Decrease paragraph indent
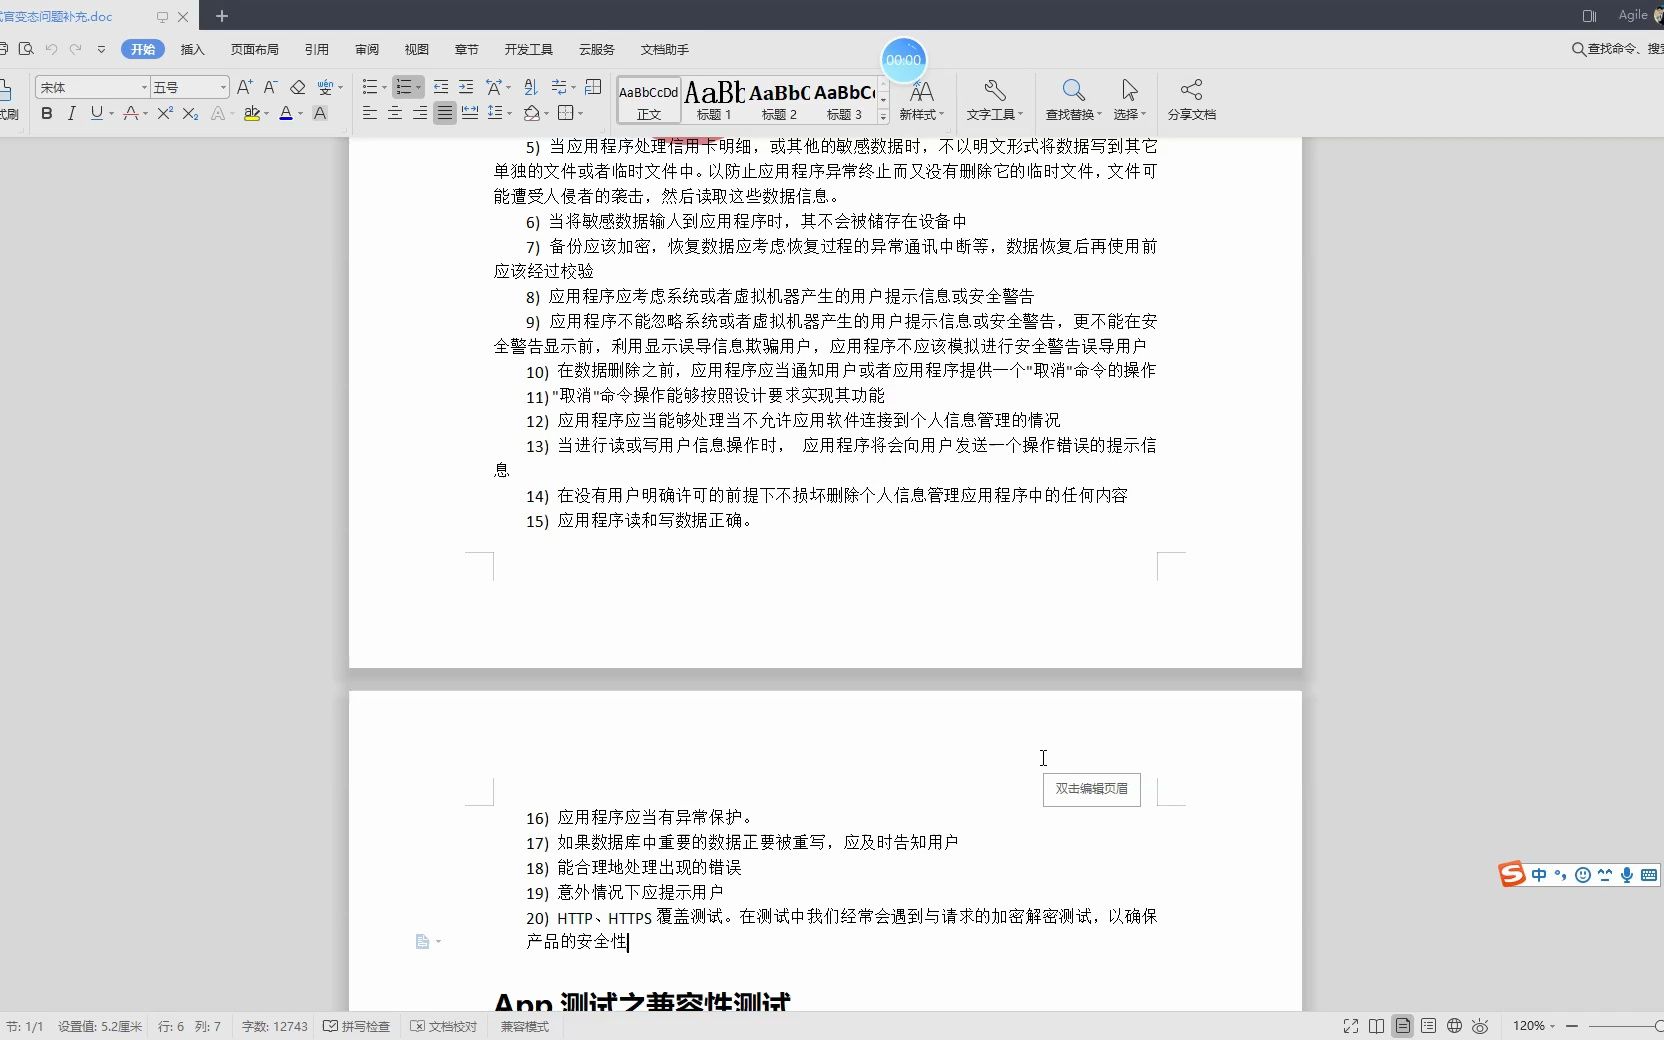Screen dimensions: 1664x1040 [441, 88]
